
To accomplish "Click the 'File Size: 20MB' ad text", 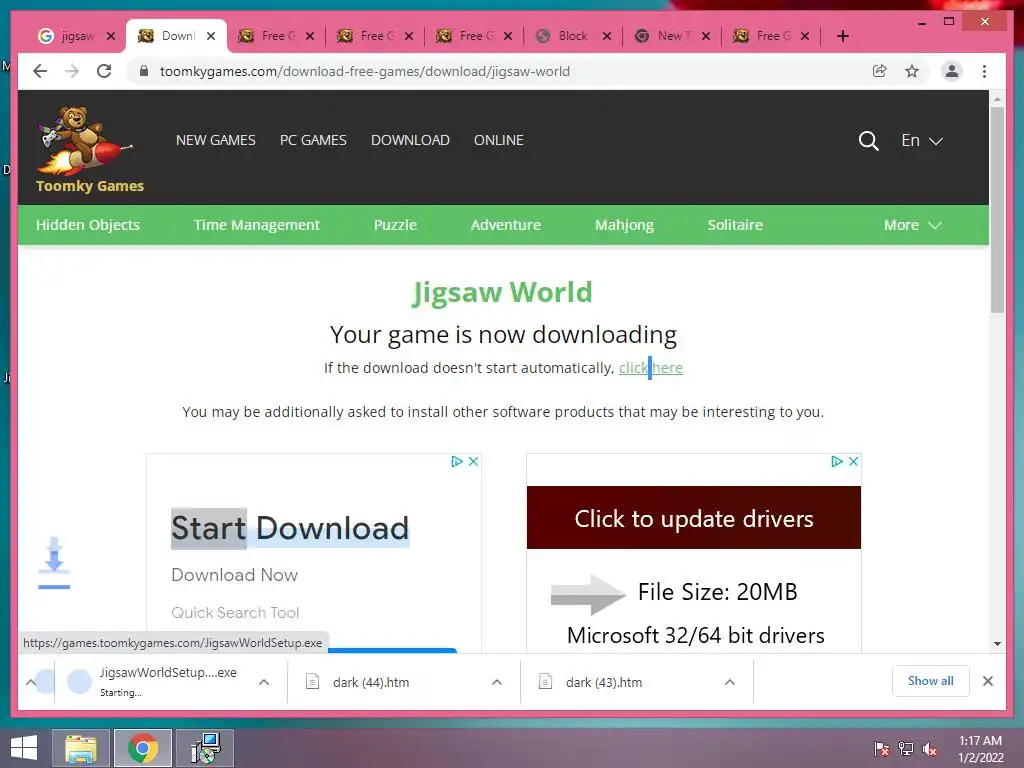I will 717,592.
